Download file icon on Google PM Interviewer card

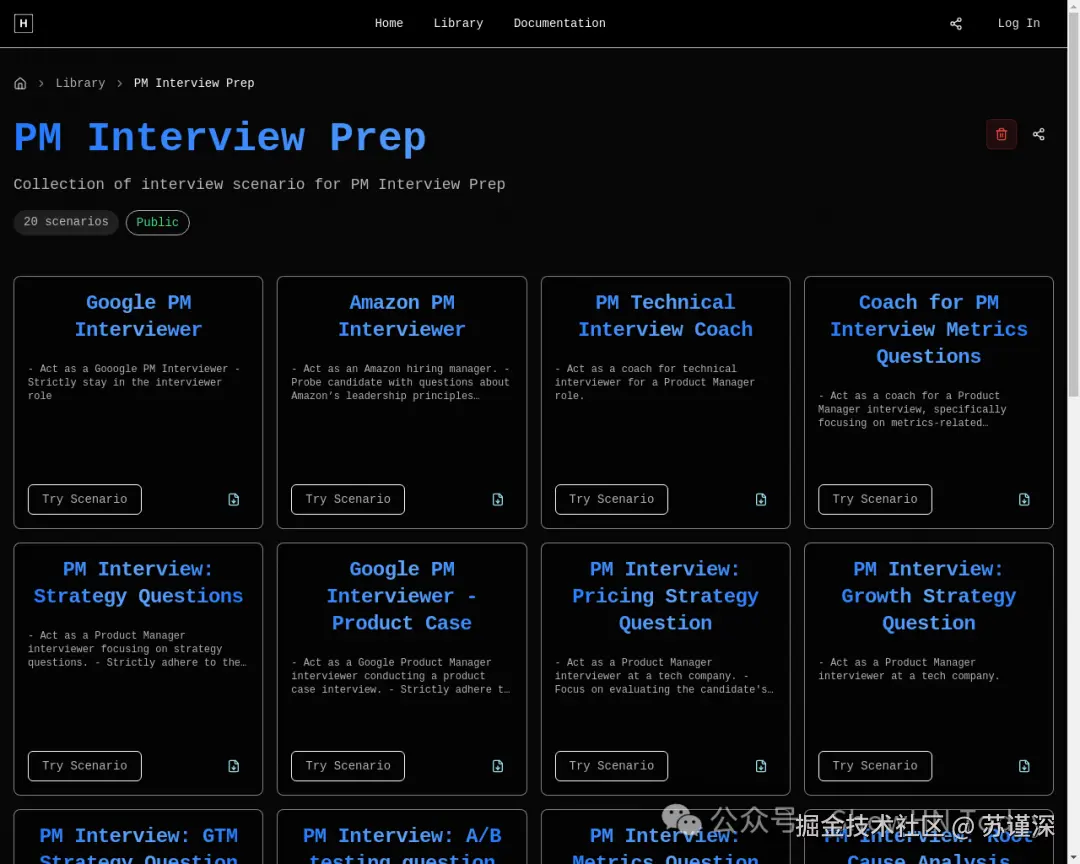tap(233, 500)
